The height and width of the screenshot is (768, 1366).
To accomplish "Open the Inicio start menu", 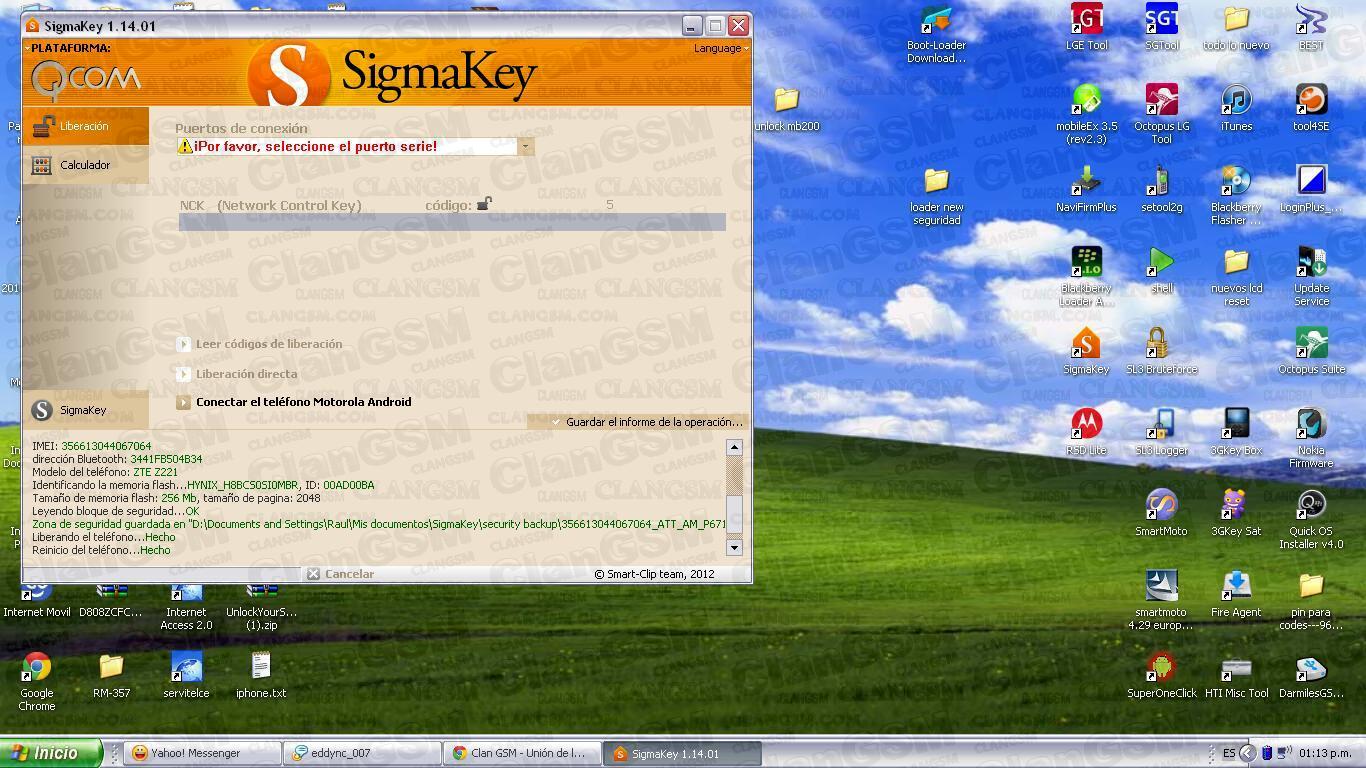I will coord(51,753).
